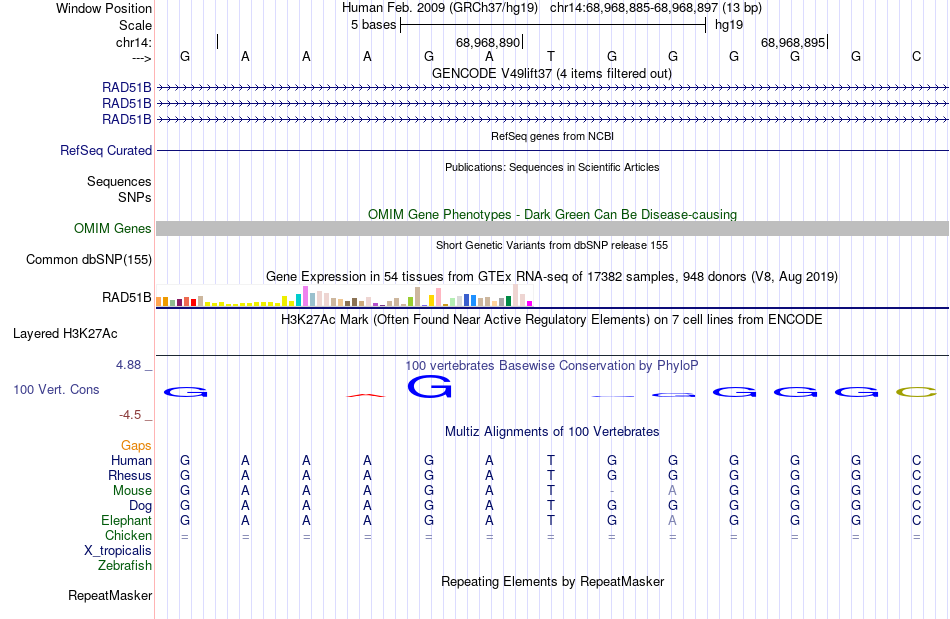The image size is (950, 619).
Task: Click the 68,968,895 coordinate marker
Action: [x=792, y=42]
